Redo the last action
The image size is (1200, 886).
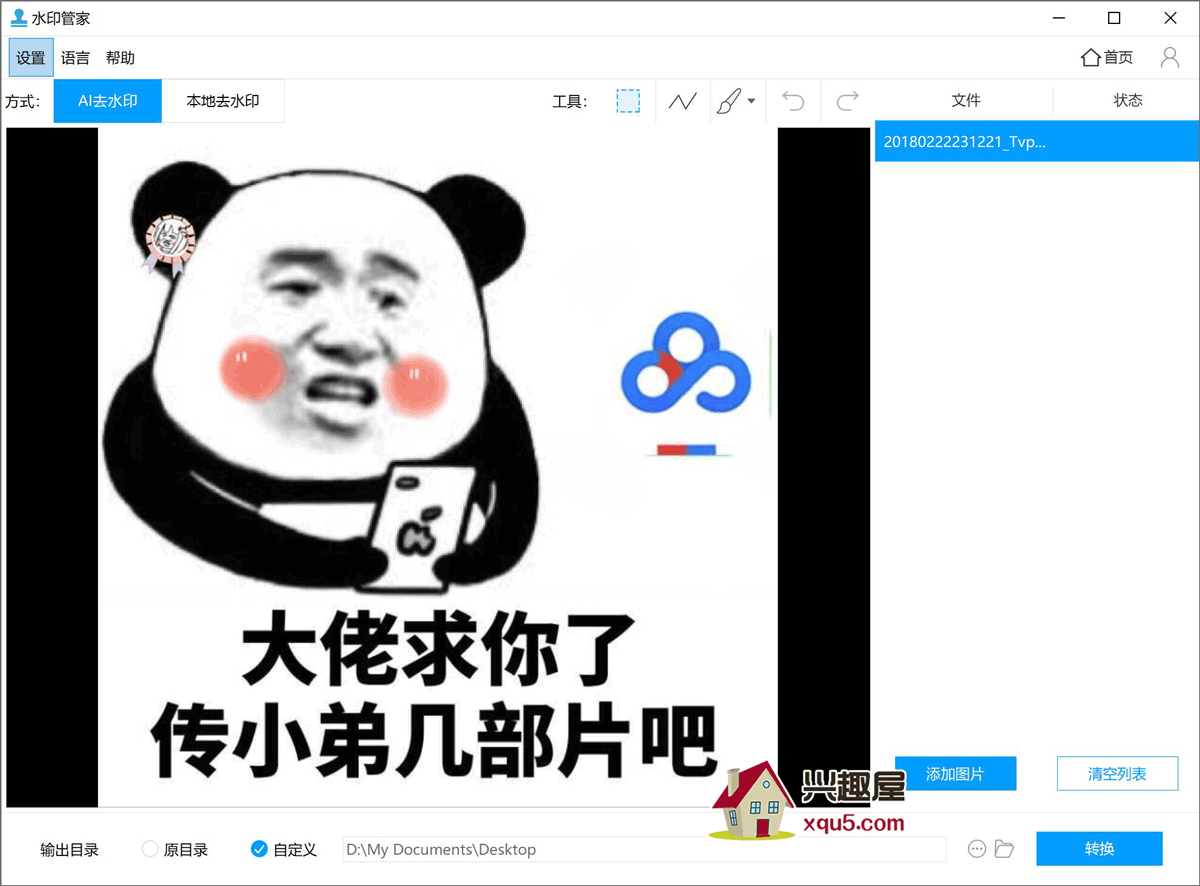848,101
